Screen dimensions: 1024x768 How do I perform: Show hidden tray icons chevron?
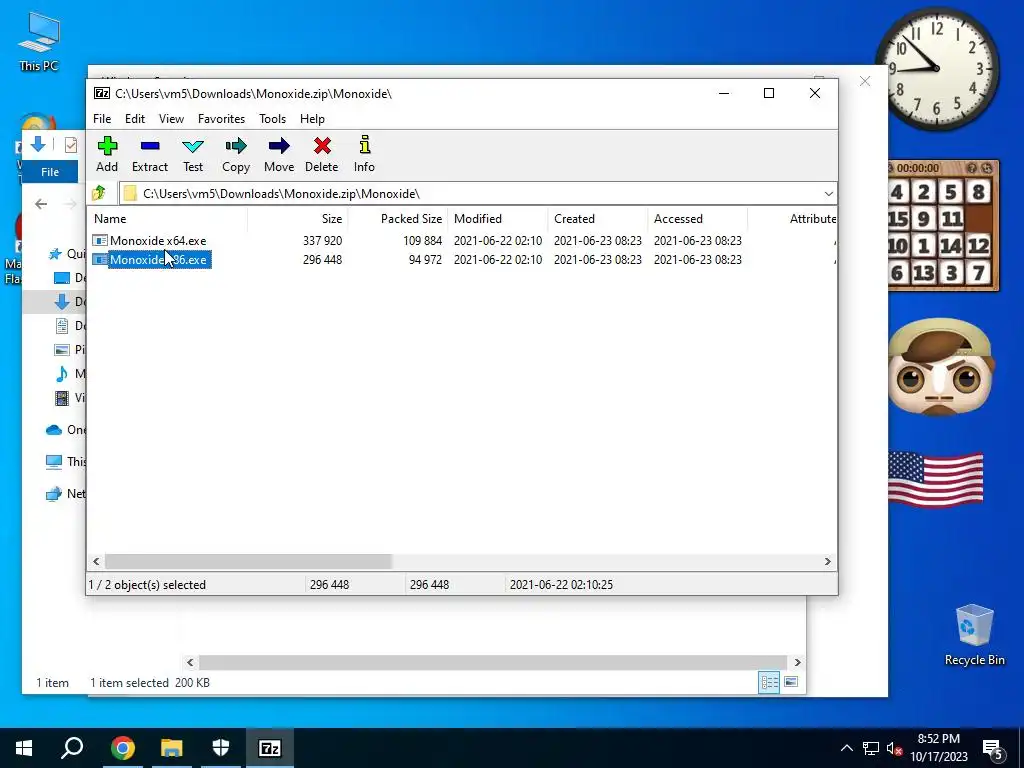pos(846,748)
